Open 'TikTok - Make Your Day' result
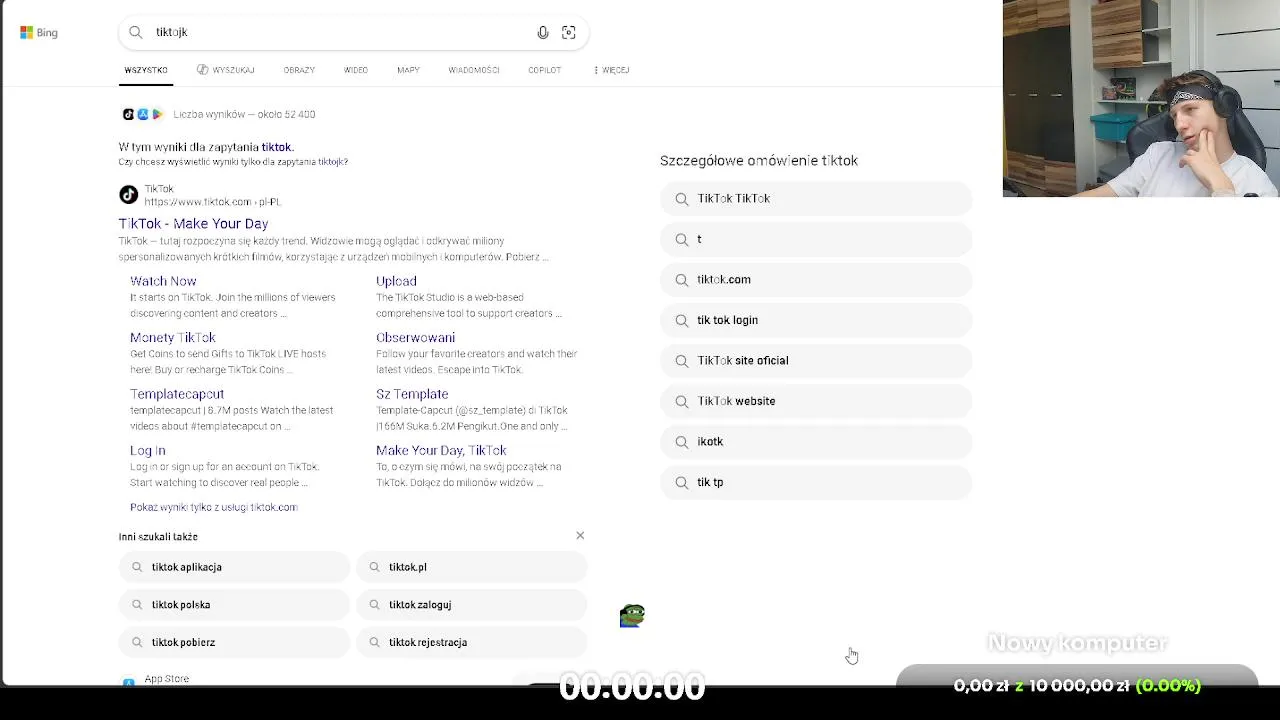This screenshot has height=720, width=1280. [193, 224]
